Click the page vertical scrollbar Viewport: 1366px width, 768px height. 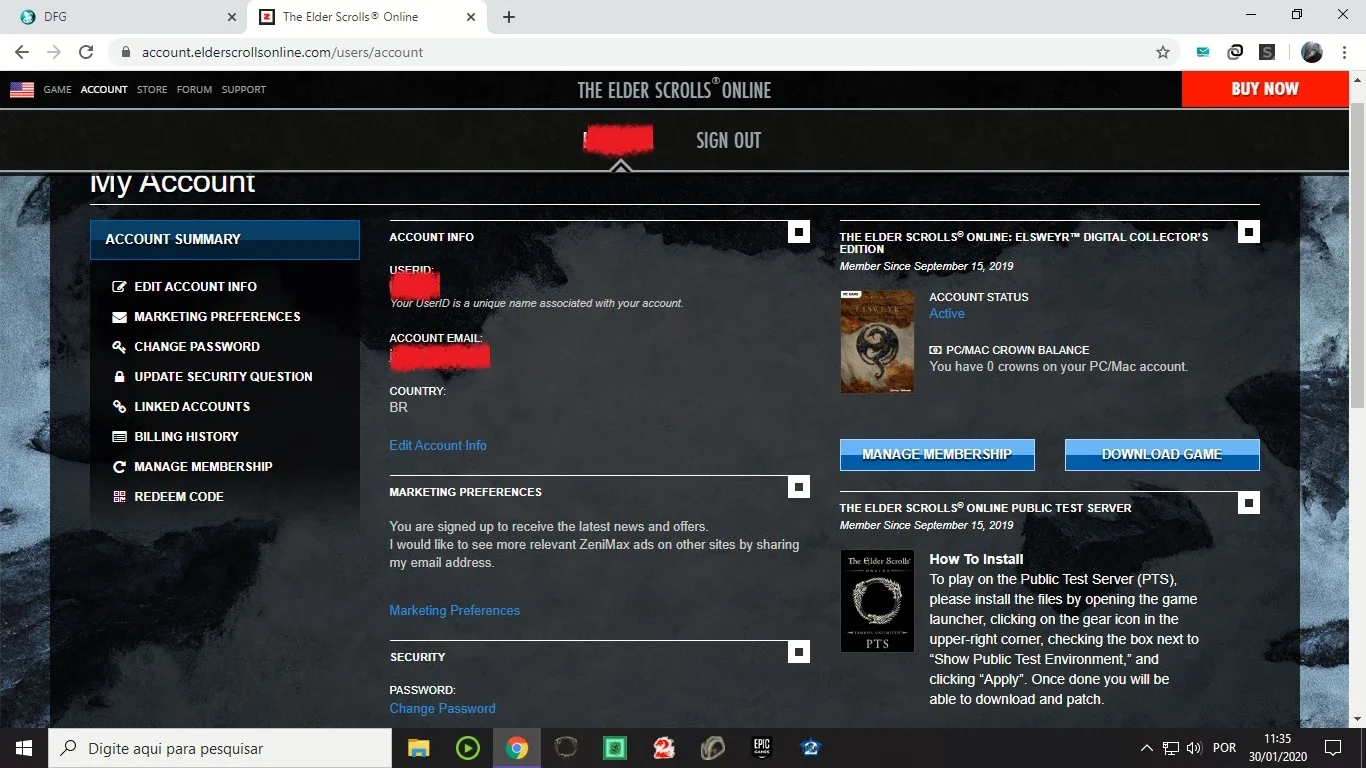pos(1357,255)
